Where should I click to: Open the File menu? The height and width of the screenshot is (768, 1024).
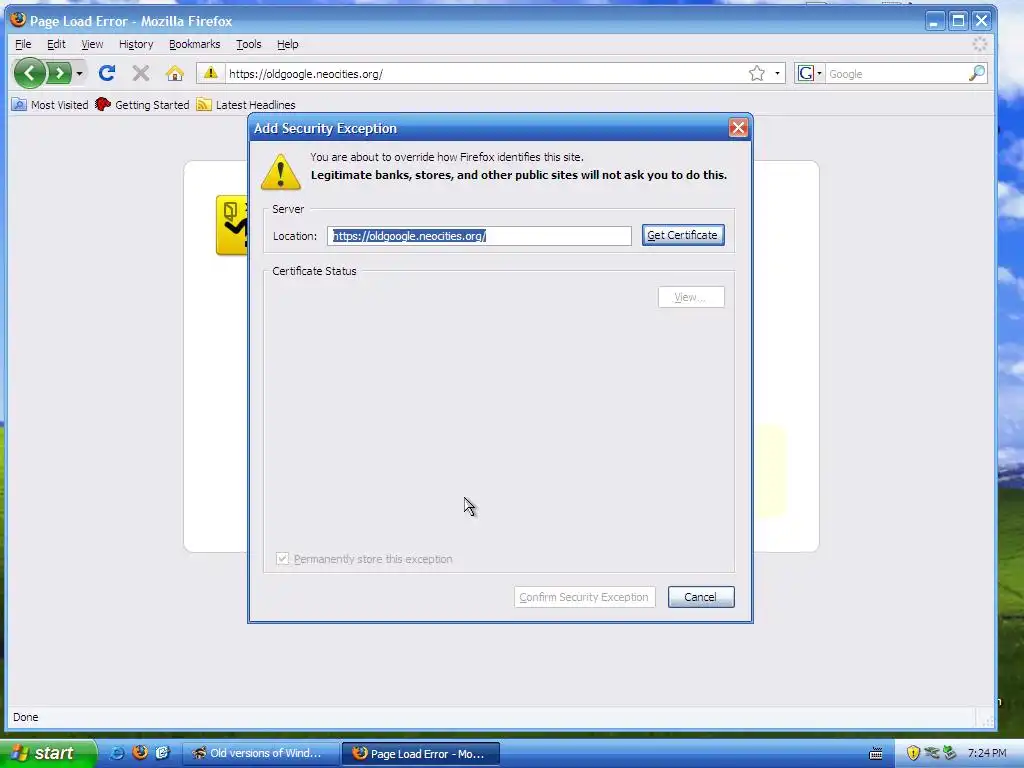pyautogui.click(x=23, y=44)
